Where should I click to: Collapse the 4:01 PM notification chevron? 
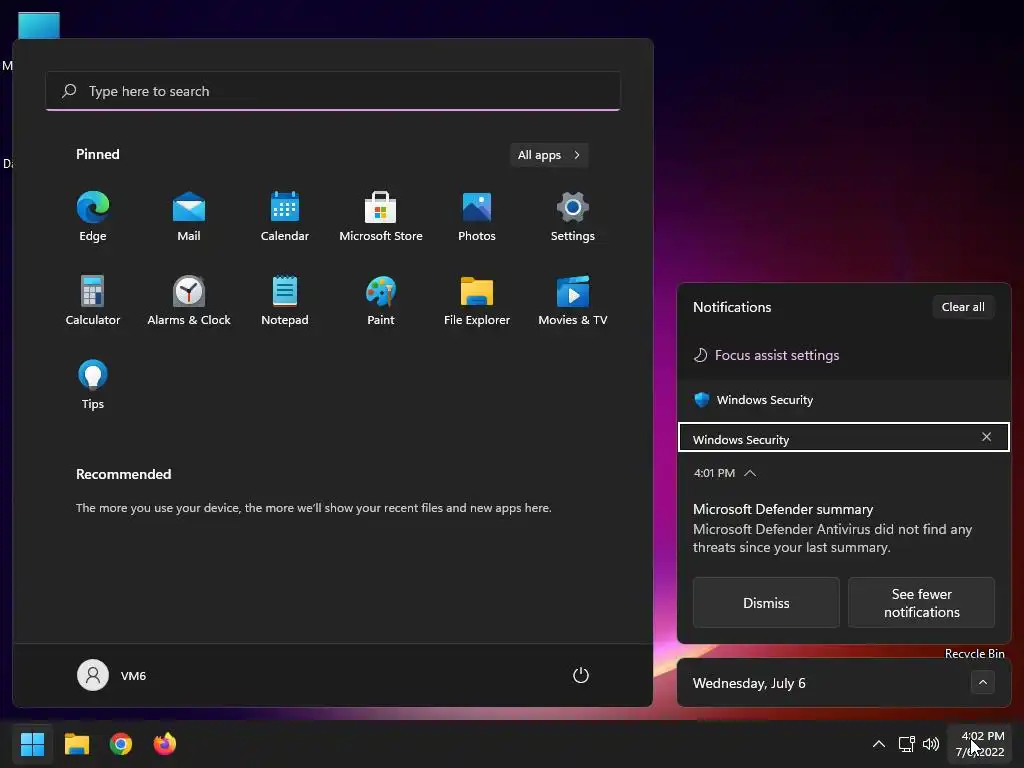click(x=750, y=473)
